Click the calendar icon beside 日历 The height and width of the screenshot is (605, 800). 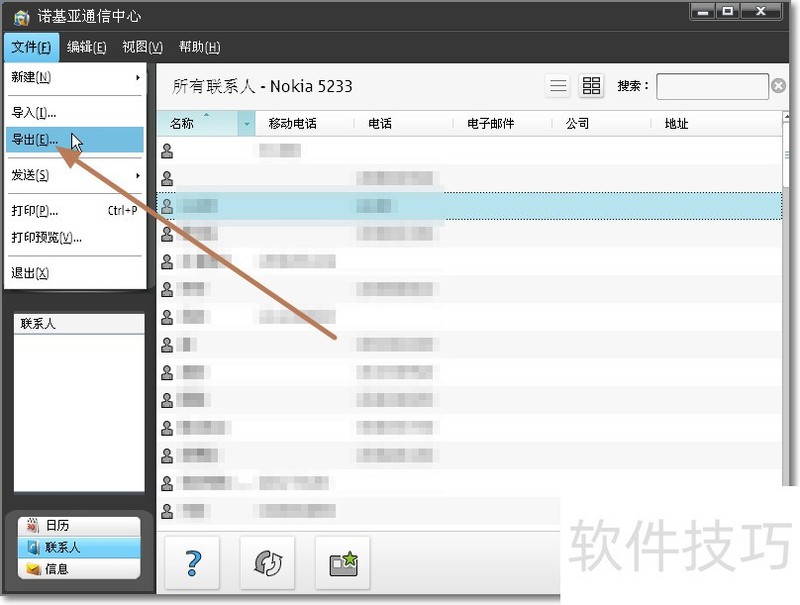point(33,525)
